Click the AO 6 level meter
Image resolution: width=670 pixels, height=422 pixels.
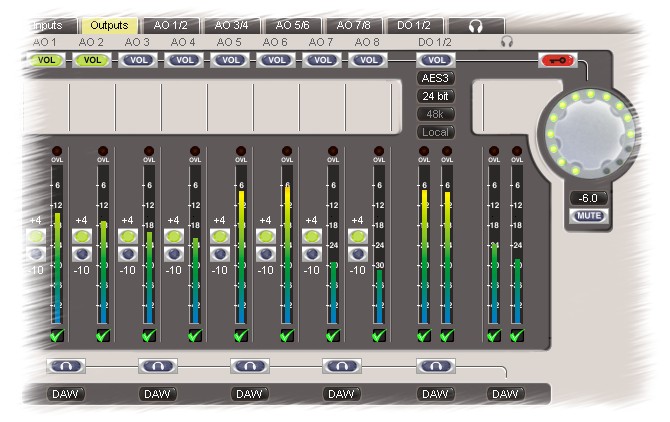(287, 244)
